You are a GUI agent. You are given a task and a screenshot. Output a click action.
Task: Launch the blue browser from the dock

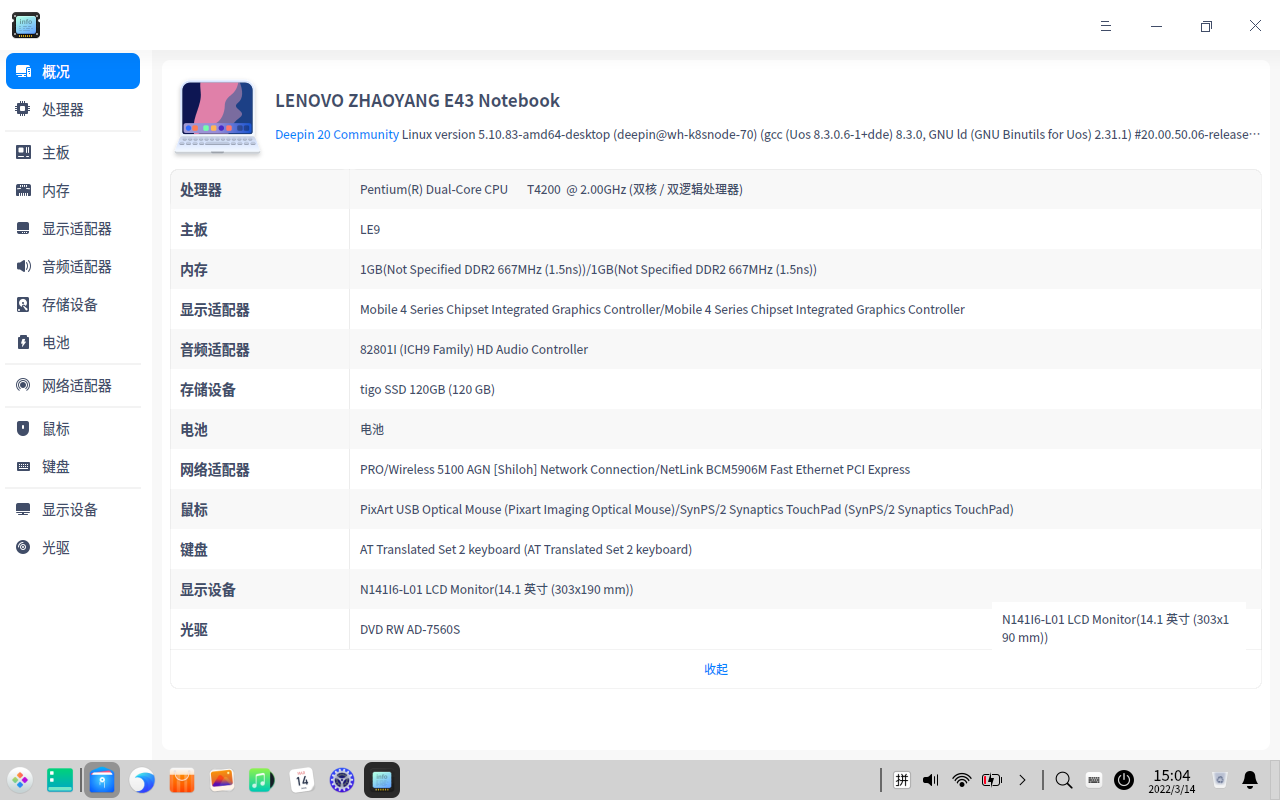pyautogui.click(x=141, y=780)
